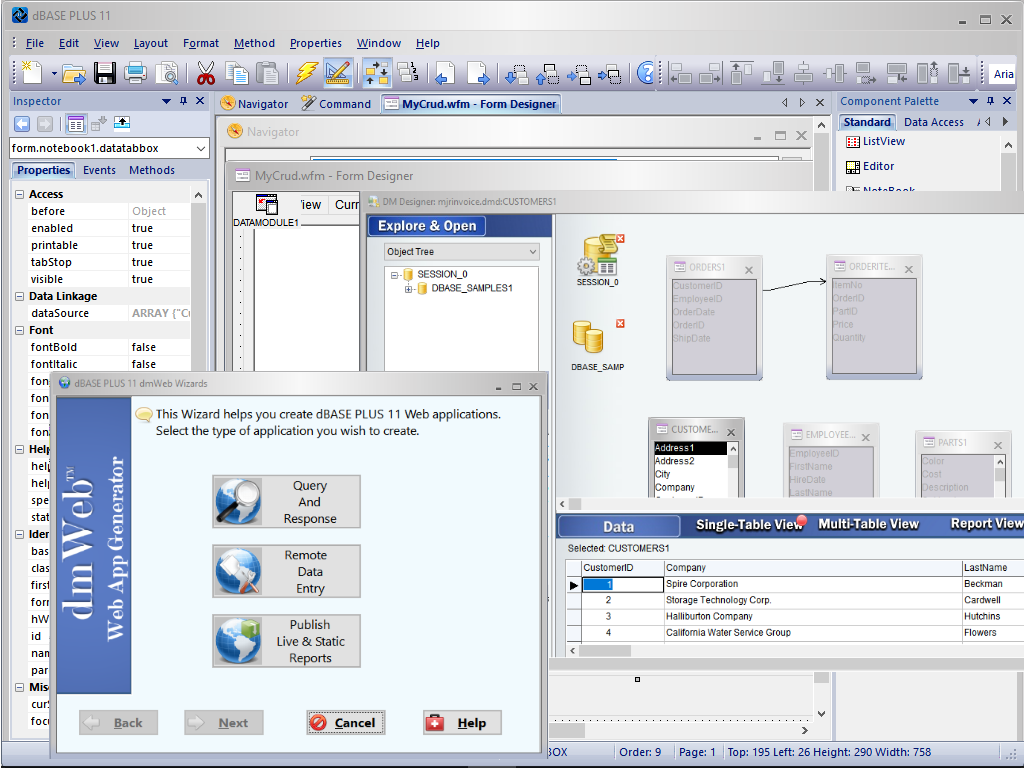
Task: Open the form.notebook1.datatabbox object dropdown
Action: 200,149
